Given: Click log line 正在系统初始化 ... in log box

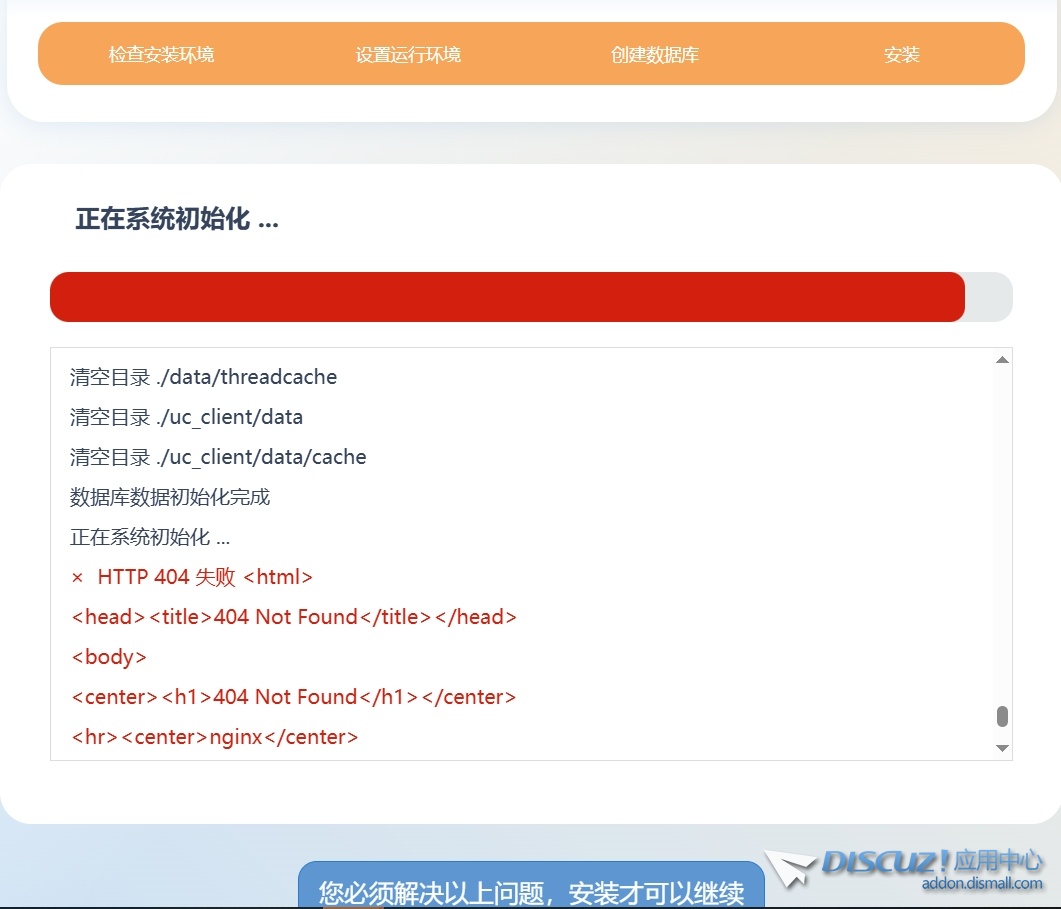Looking at the screenshot, I should coord(150,537).
